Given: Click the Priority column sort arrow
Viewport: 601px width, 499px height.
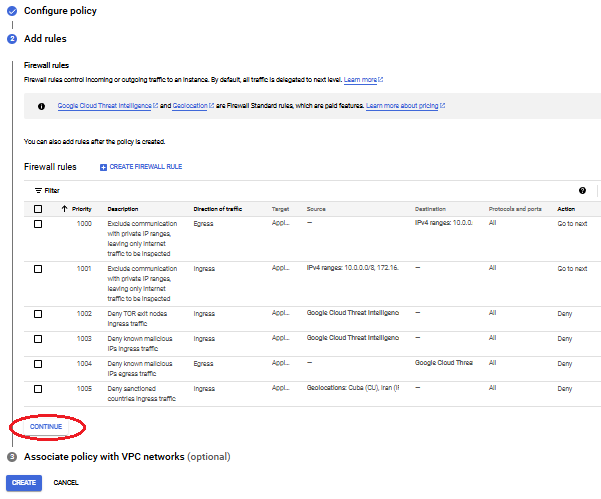Looking at the screenshot, I should coord(65,209).
